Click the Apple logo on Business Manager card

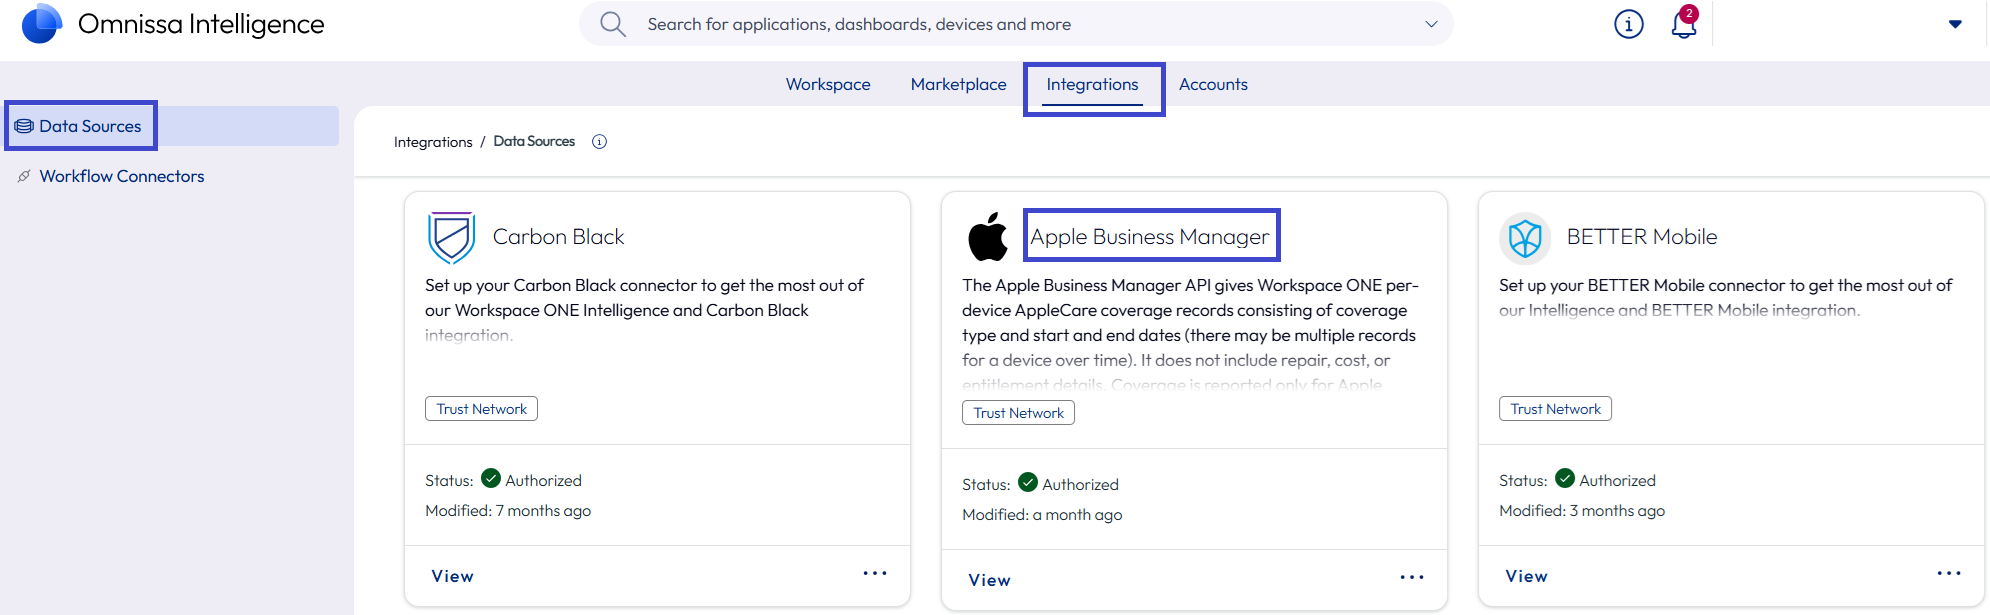tap(988, 237)
